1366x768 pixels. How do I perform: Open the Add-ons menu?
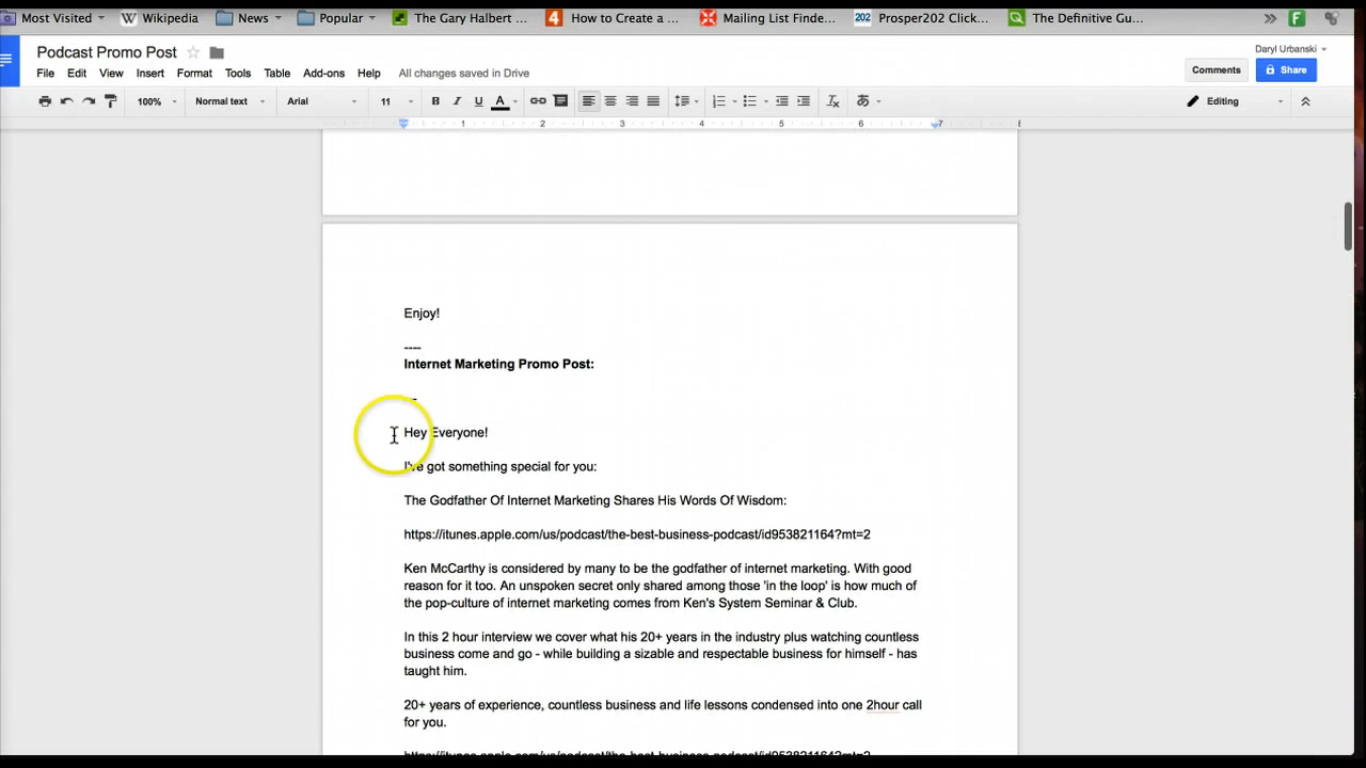(x=324, y=73)
